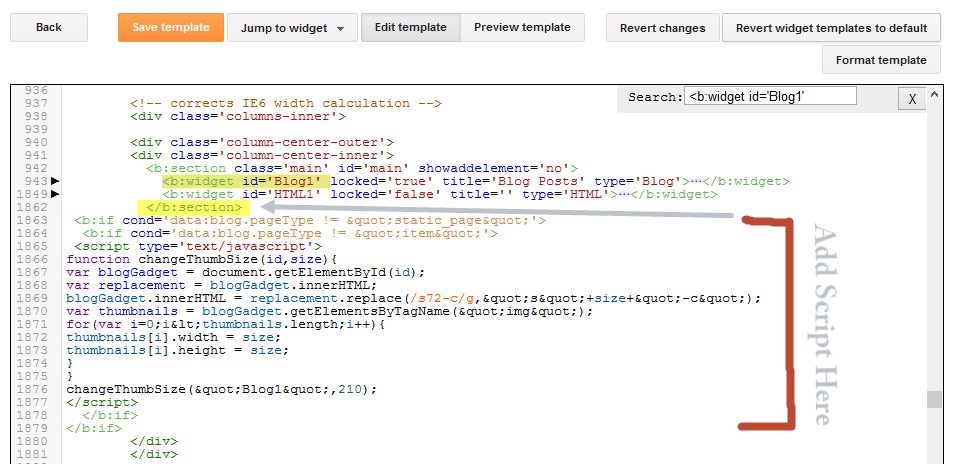Viewport: 956px width, 464px height.
Task: Click the folded ellipsis in HTML1 widget line
Action: pyautogui.click(x=622, y=195)
